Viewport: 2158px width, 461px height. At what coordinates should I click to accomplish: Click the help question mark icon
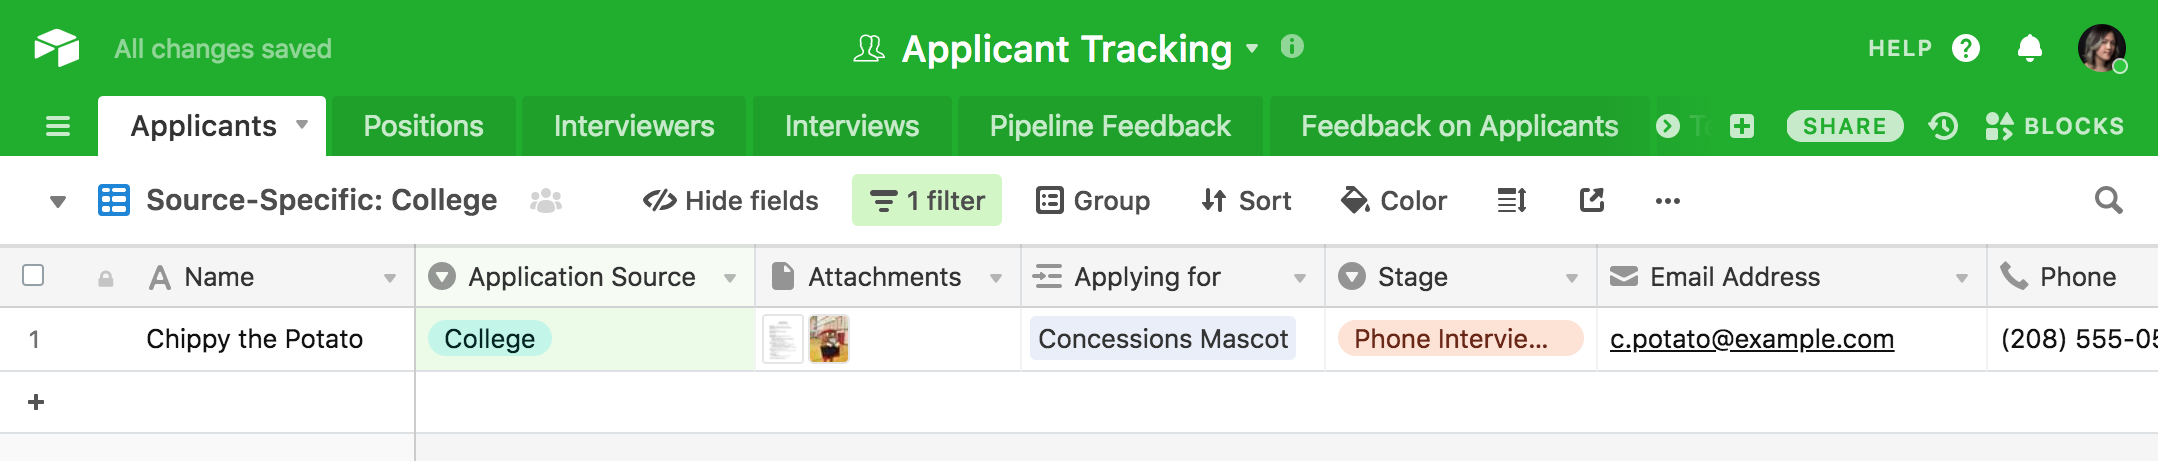click(x=1965, y=48)
